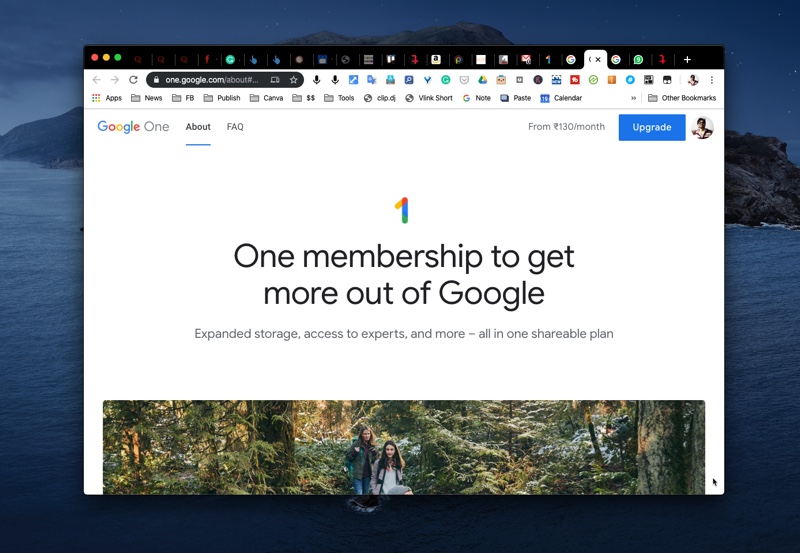Expand the Publish bookmarks folder
Image resolution: width=800 pixels, height=553 pixels.
(222, 98)
